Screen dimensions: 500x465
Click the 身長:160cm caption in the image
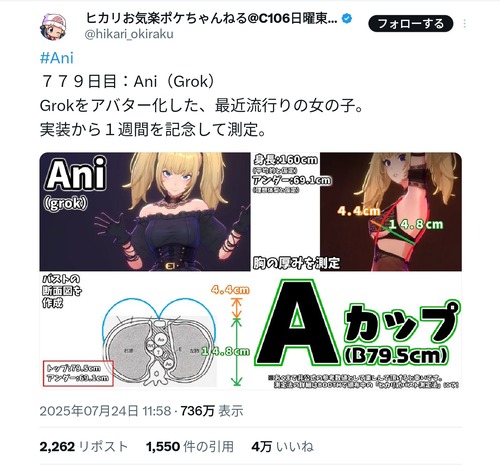click(286, 160)
